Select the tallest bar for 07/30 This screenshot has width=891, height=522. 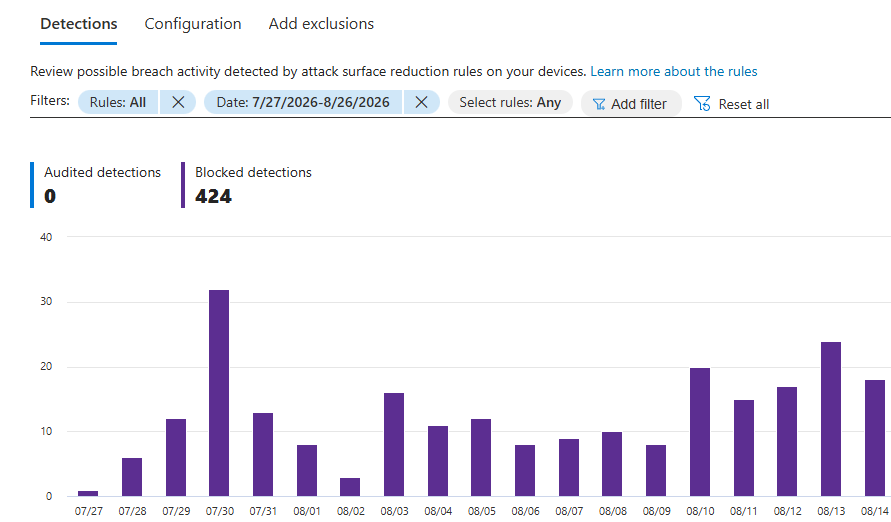(x=219, y=393)
